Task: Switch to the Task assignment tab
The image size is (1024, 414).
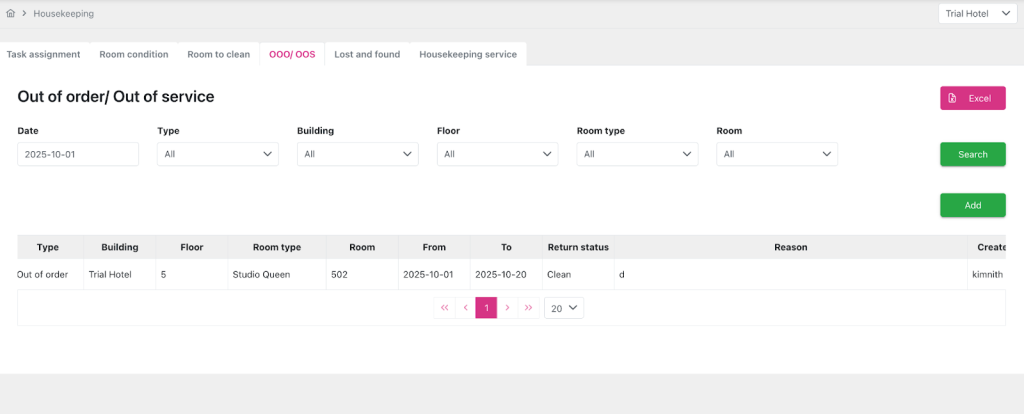Action: (43, 54)
